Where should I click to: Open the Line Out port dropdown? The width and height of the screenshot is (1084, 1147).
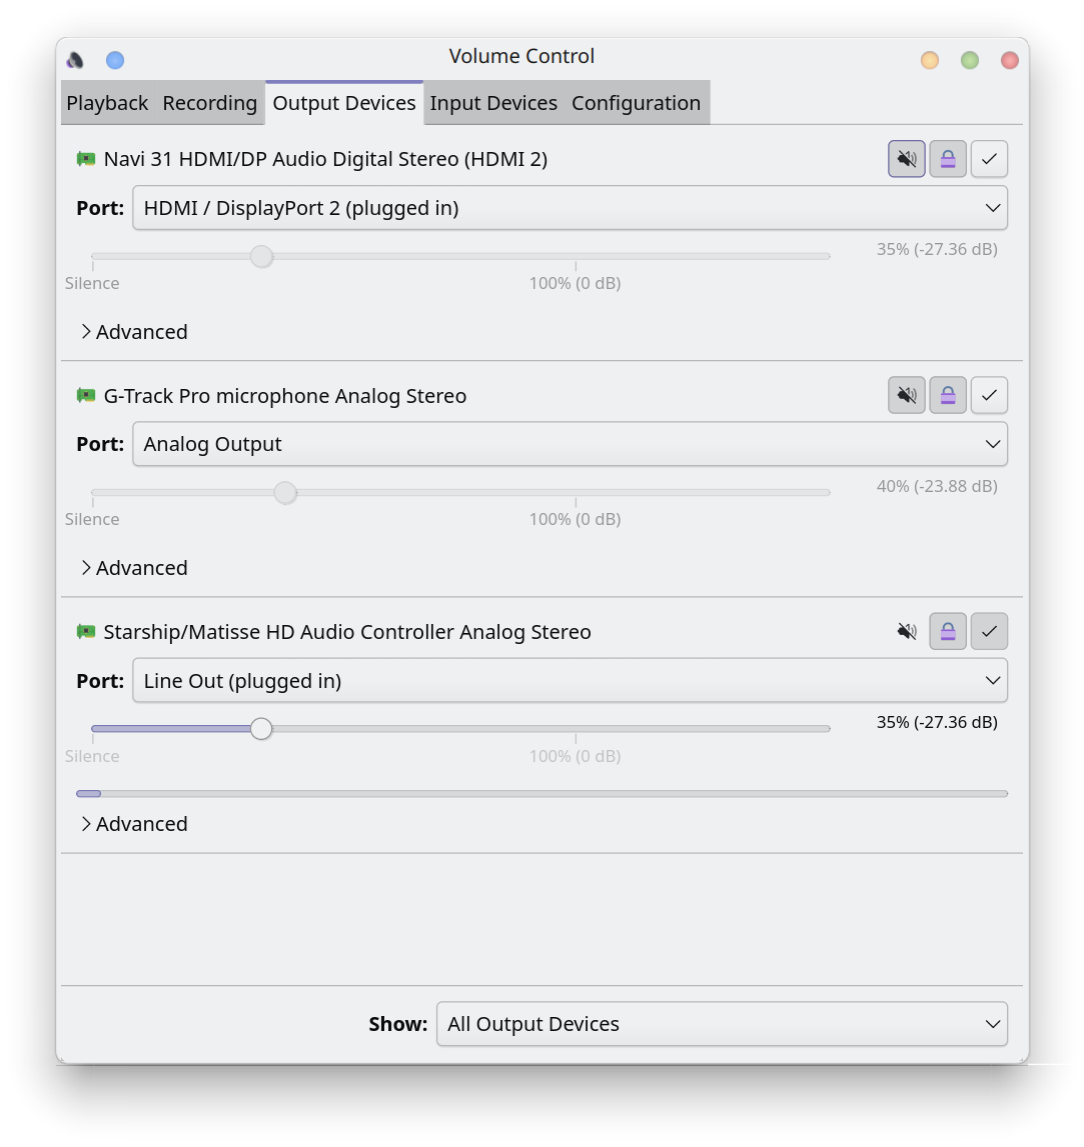tap(569, 681)
